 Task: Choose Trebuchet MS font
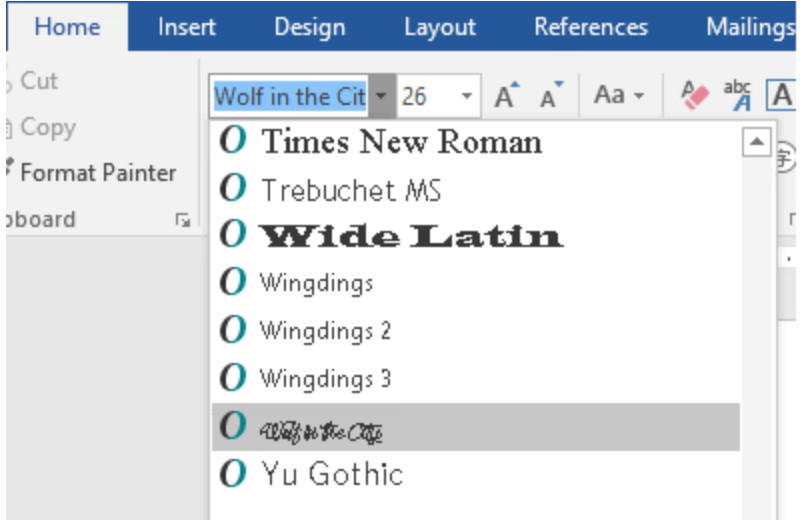[x=476, y=189]
